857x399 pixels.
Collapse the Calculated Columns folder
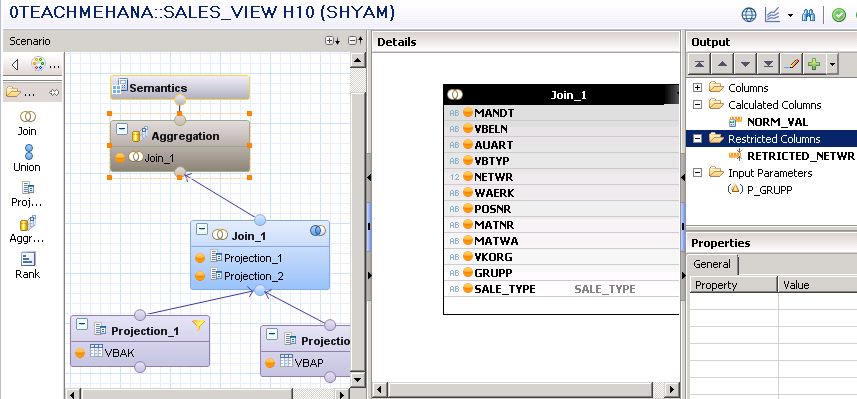(x=697, y=104)
